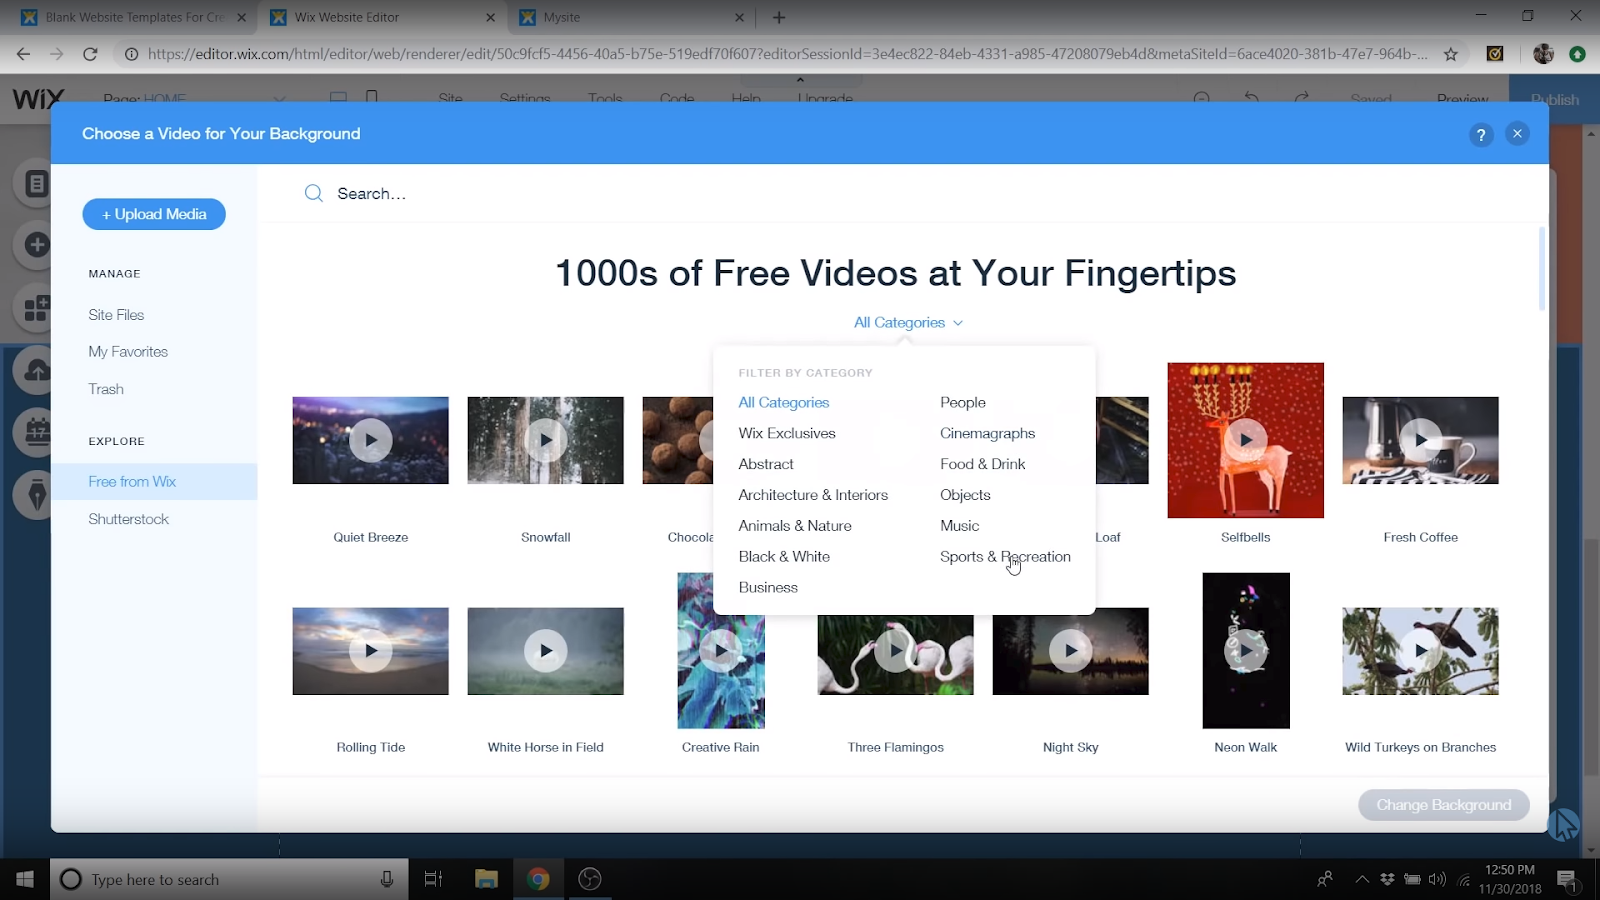Click the media gallery vertical scrollbar
1600x900 pixels.
point(1541,270)
